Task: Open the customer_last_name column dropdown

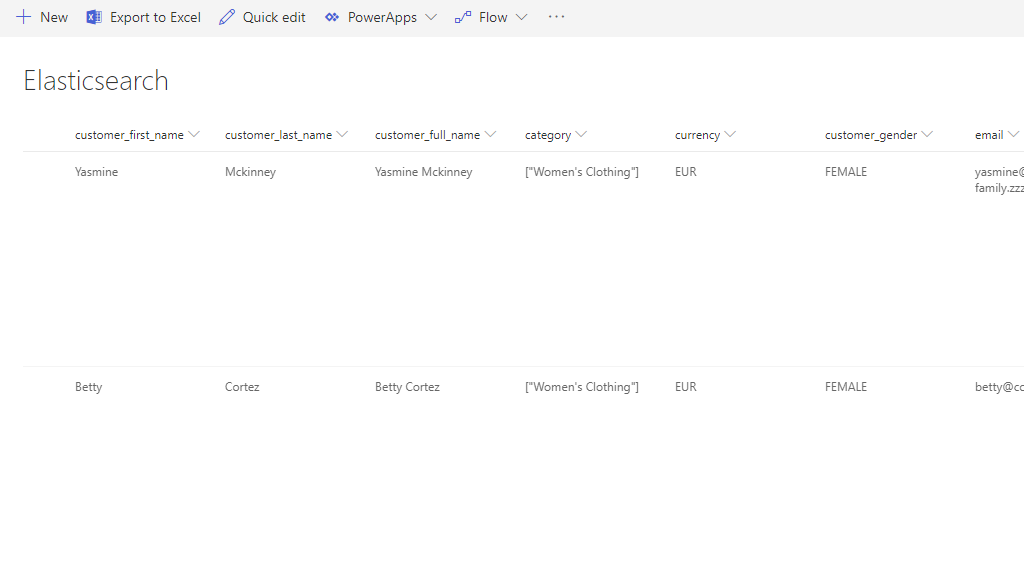Action: pos(342,134)
